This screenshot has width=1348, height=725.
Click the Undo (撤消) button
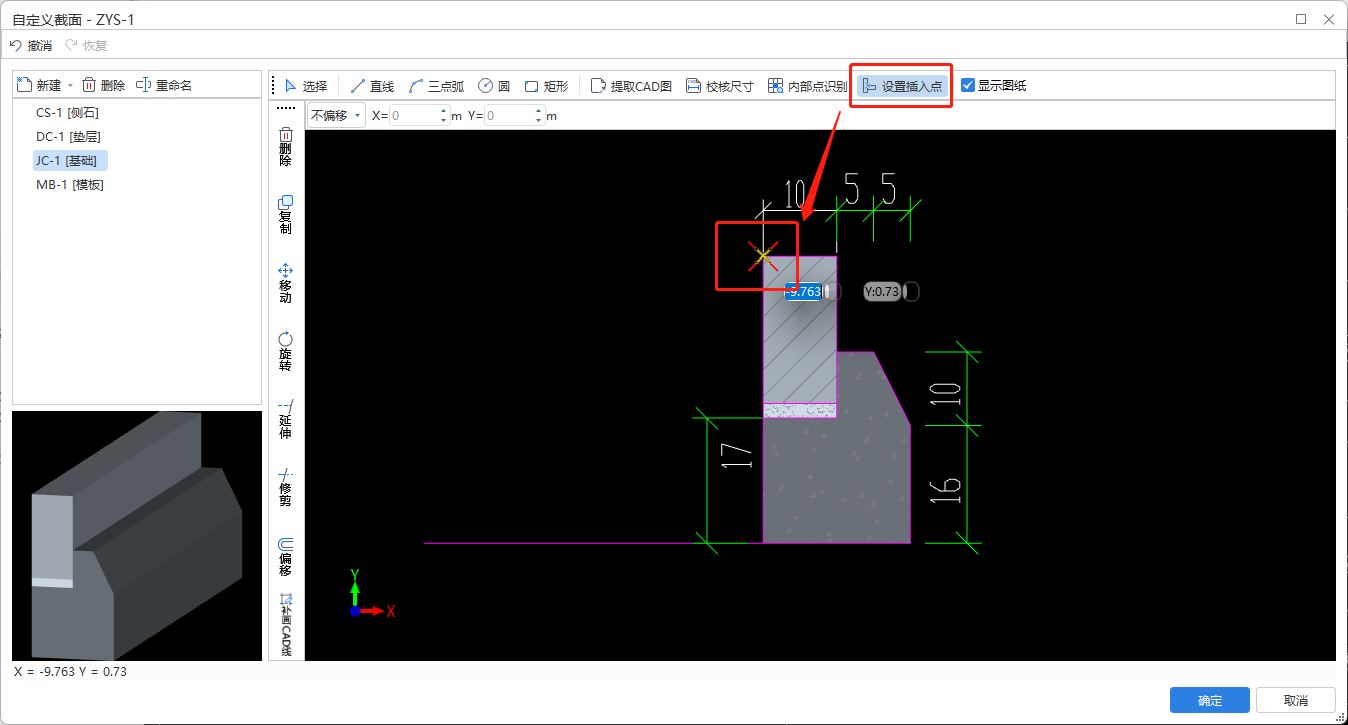pos(31,45)
